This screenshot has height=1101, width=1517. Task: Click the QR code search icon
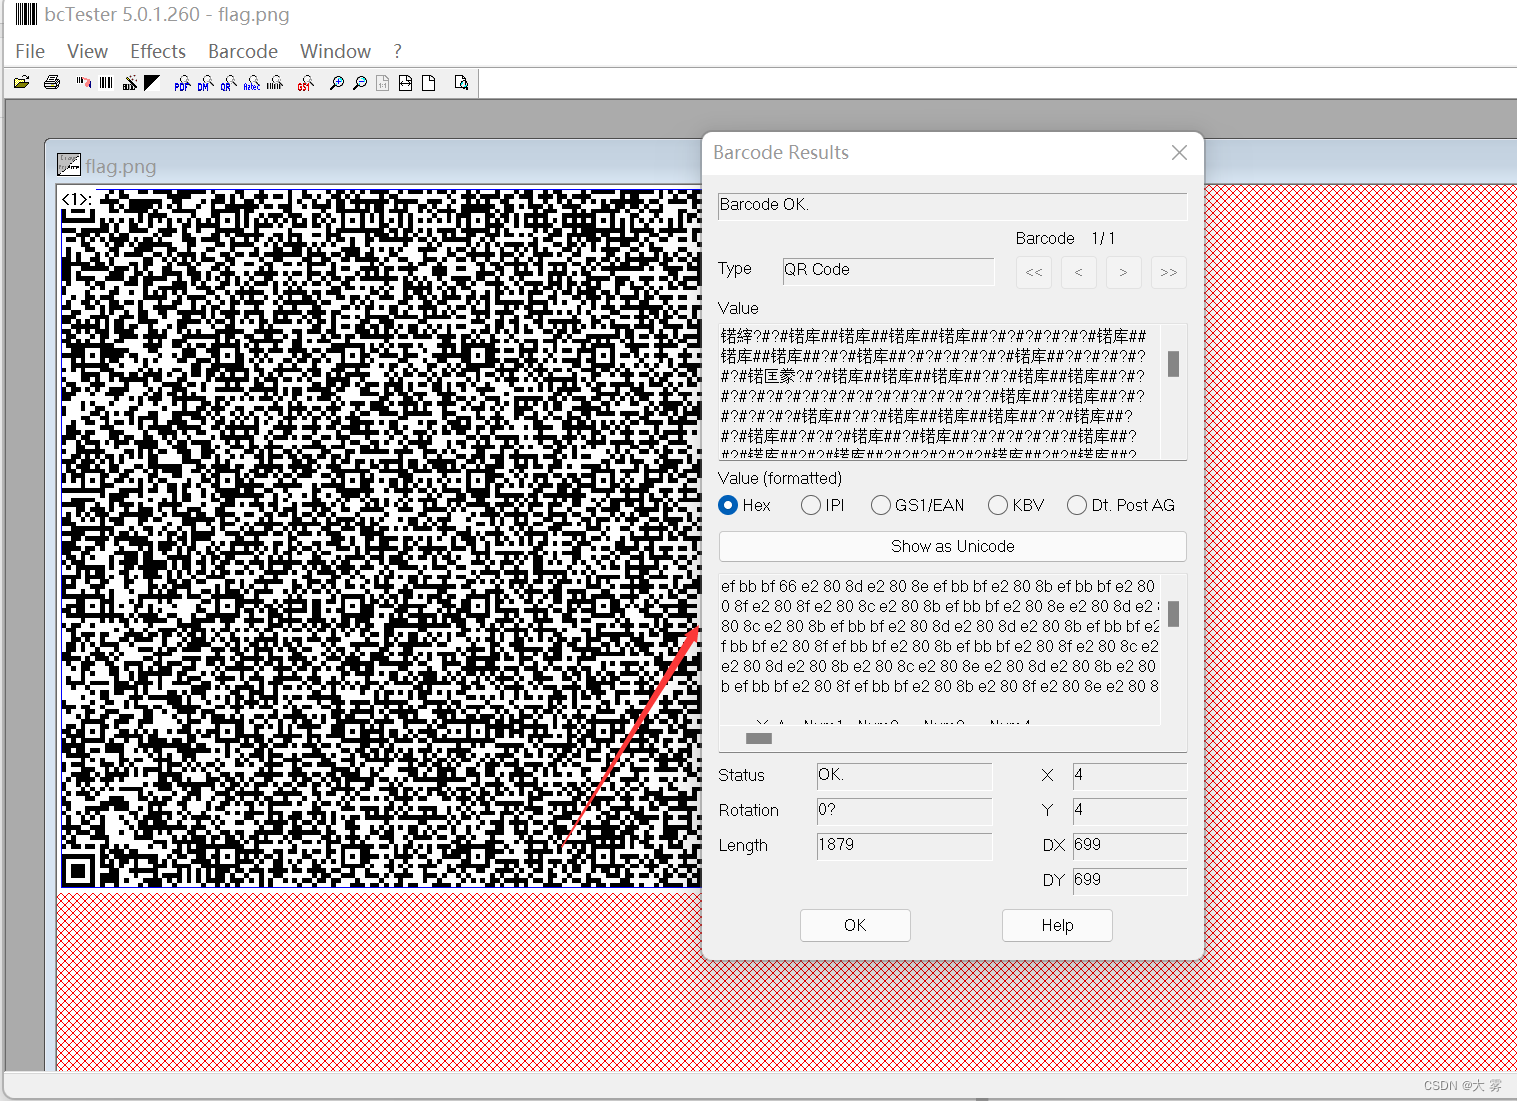pos(228,83)
